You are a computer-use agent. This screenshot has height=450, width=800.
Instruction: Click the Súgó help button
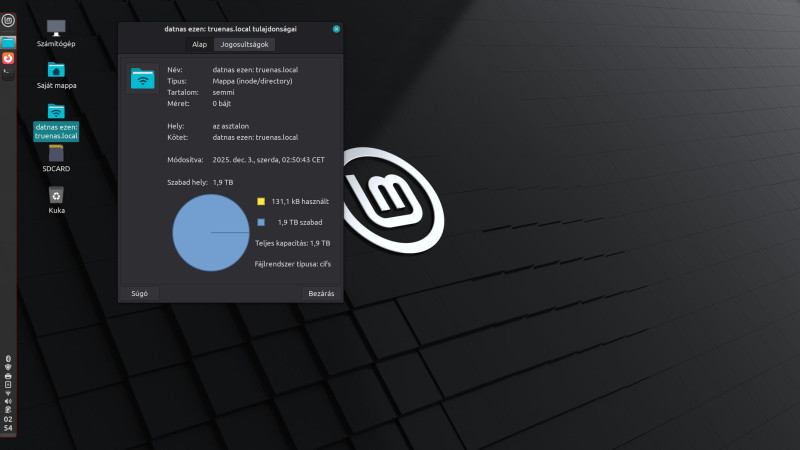coord(139,293)
